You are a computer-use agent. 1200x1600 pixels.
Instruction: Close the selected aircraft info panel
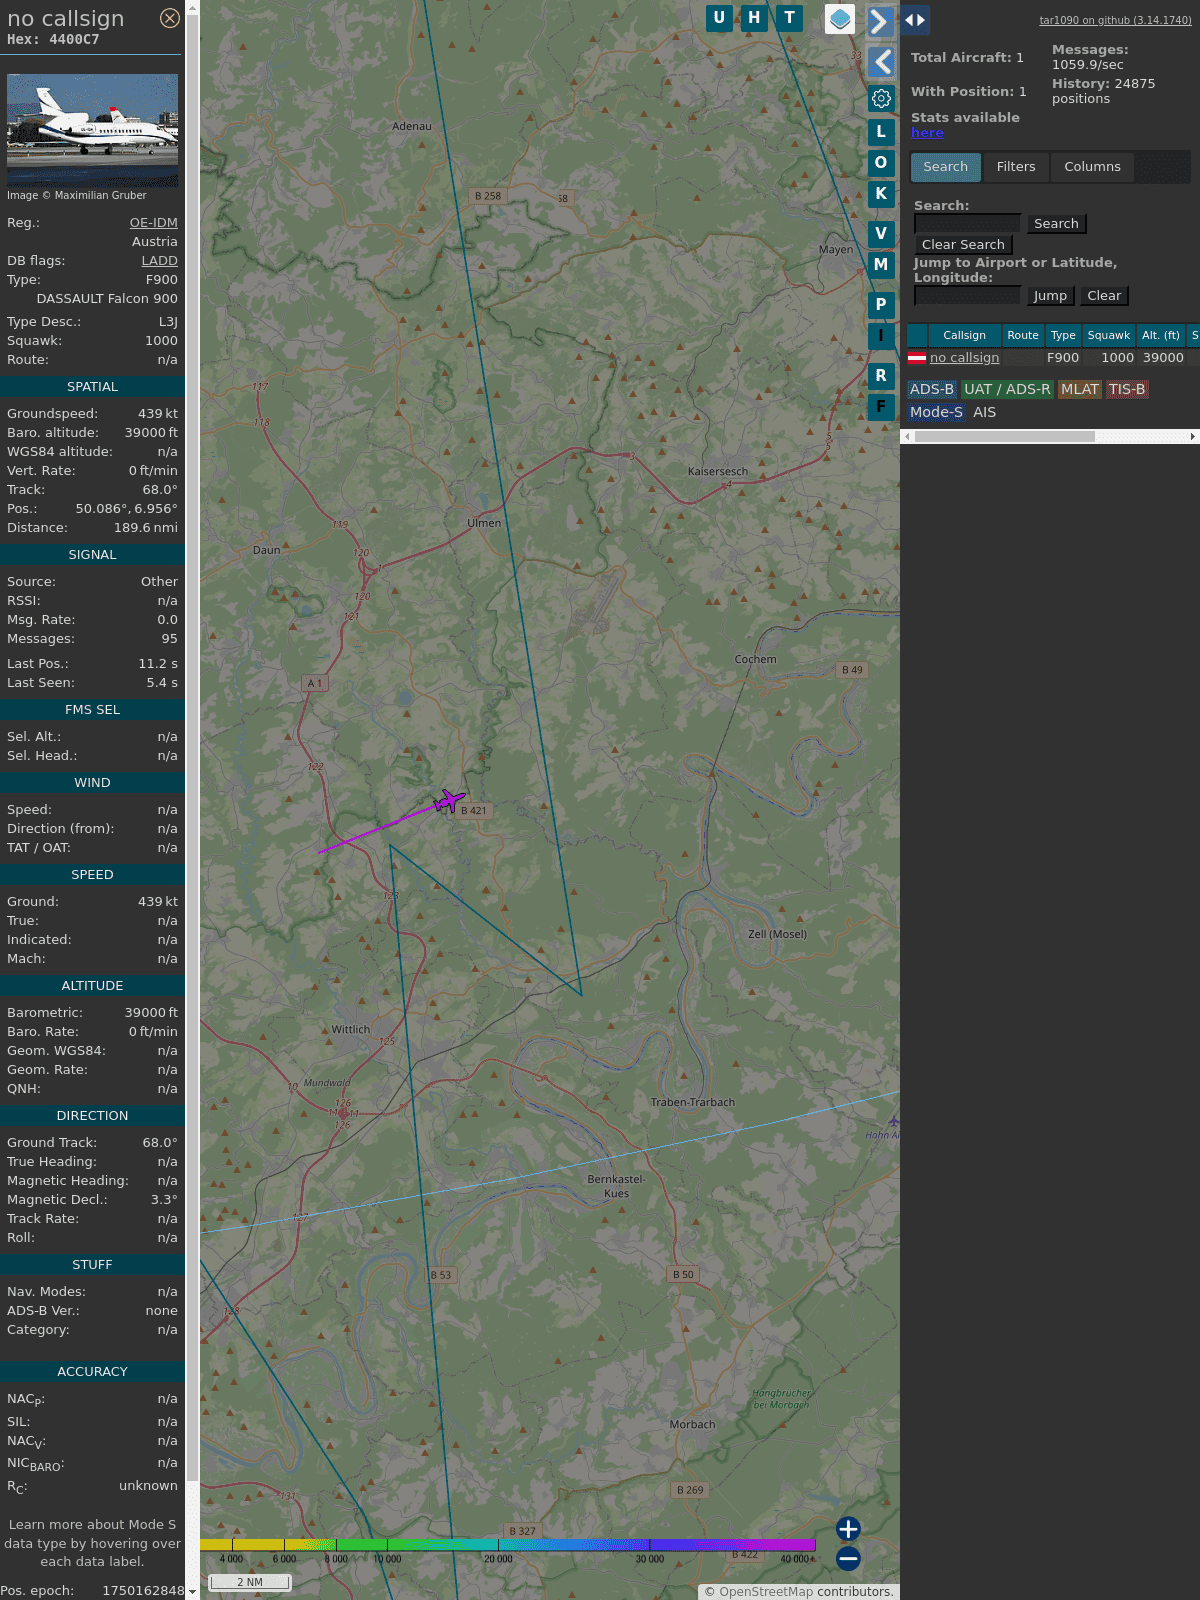click(x=170, y=18)
